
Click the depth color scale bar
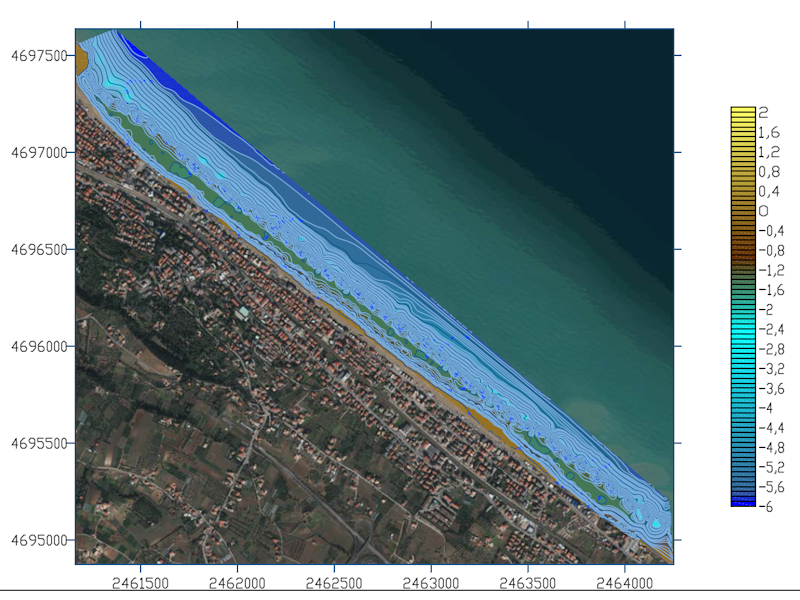[743, 307]
